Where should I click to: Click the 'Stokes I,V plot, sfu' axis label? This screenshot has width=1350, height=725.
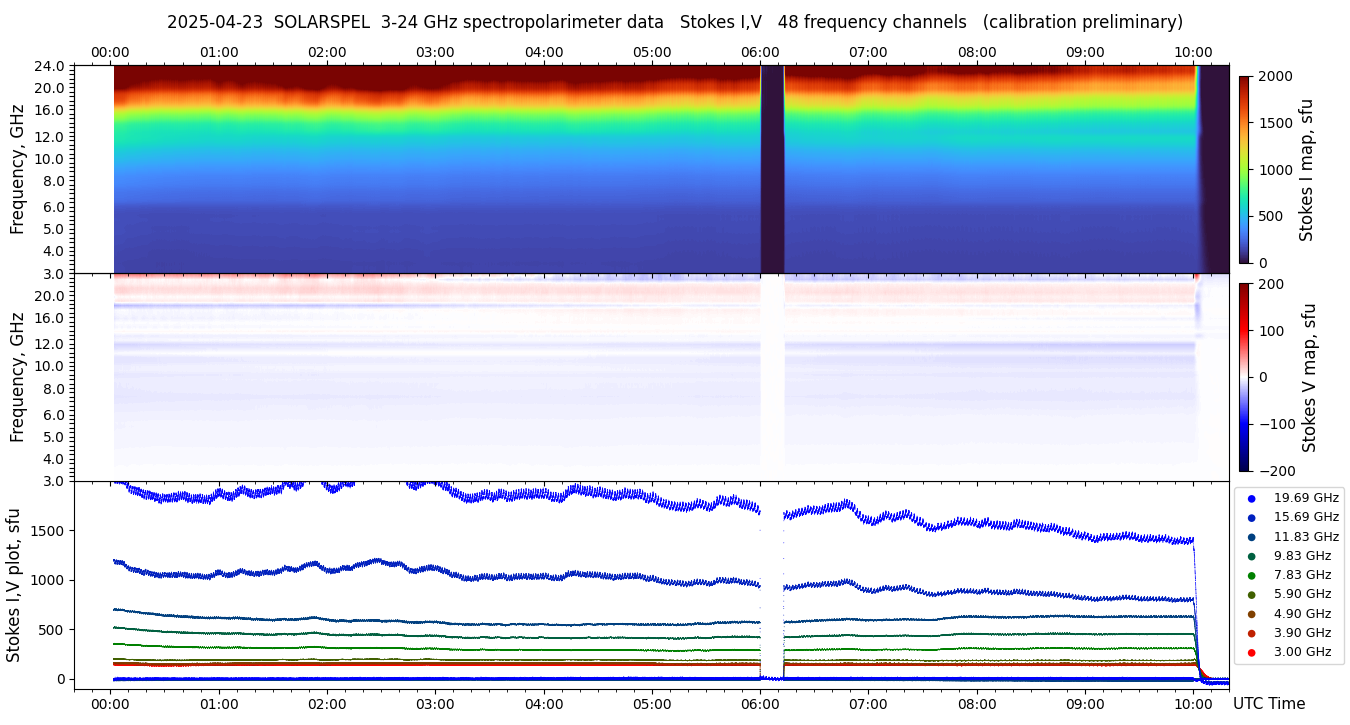click(14, 584)
